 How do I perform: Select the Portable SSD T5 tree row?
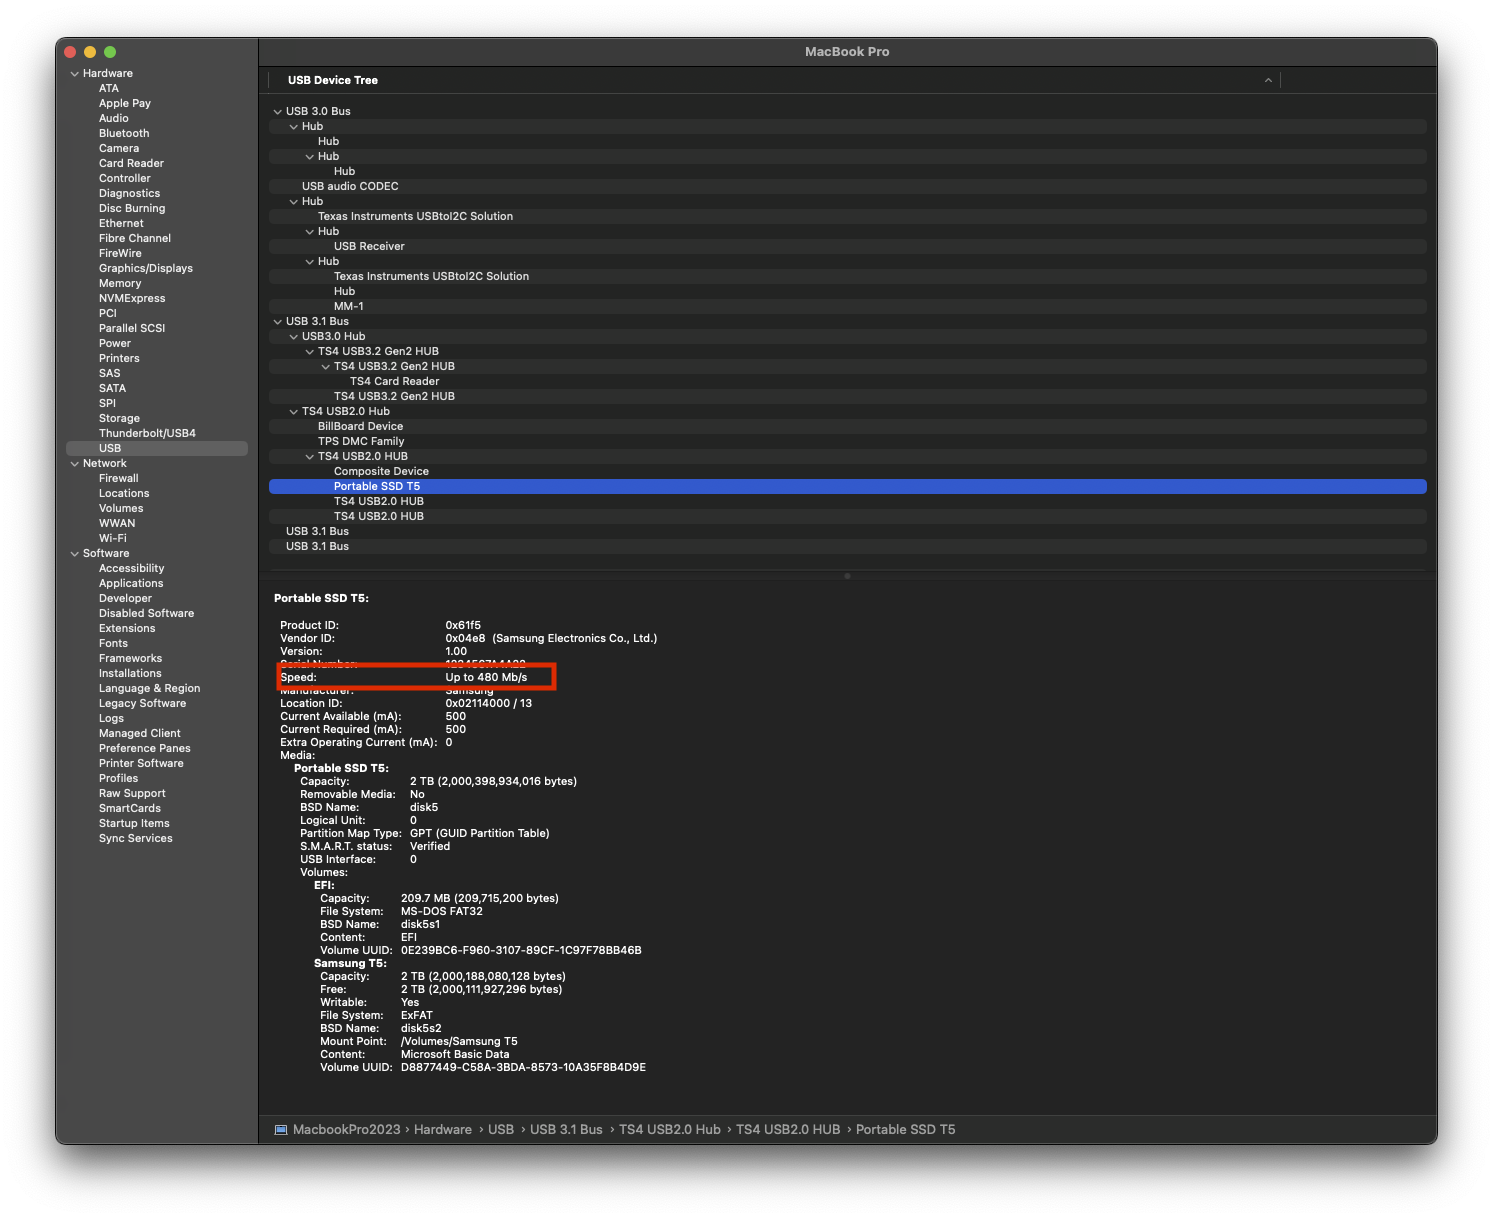(848, 487)
